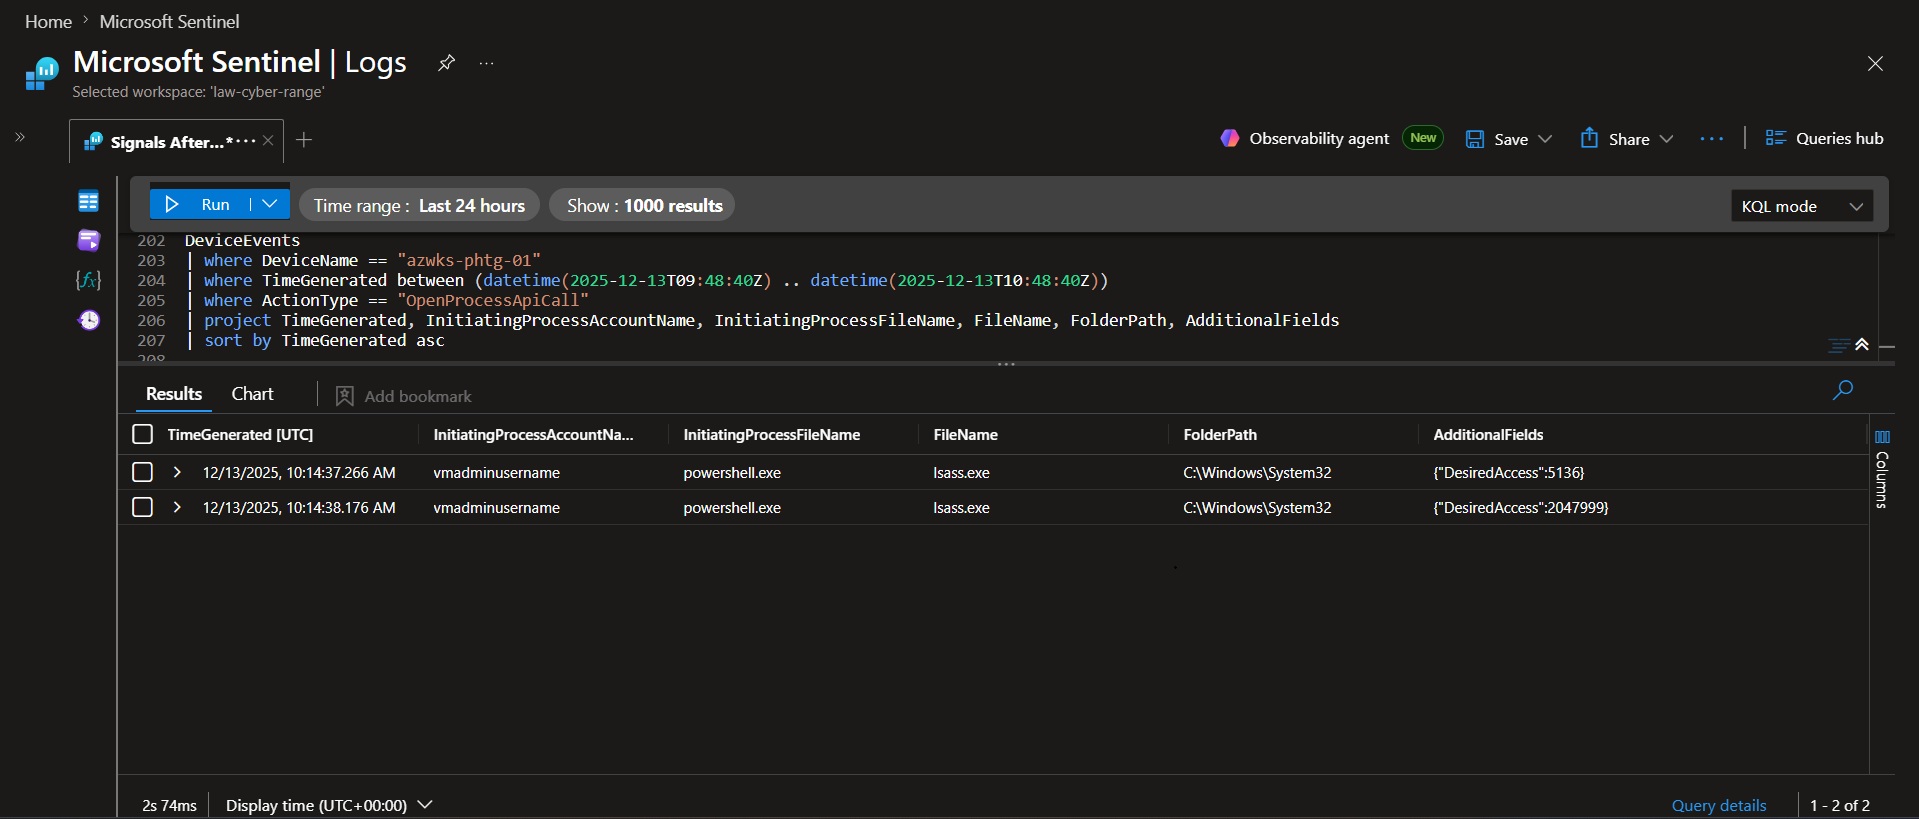1919x819 pixels.
Task: Open the Columns side panel
Action: click(1882, 469)
